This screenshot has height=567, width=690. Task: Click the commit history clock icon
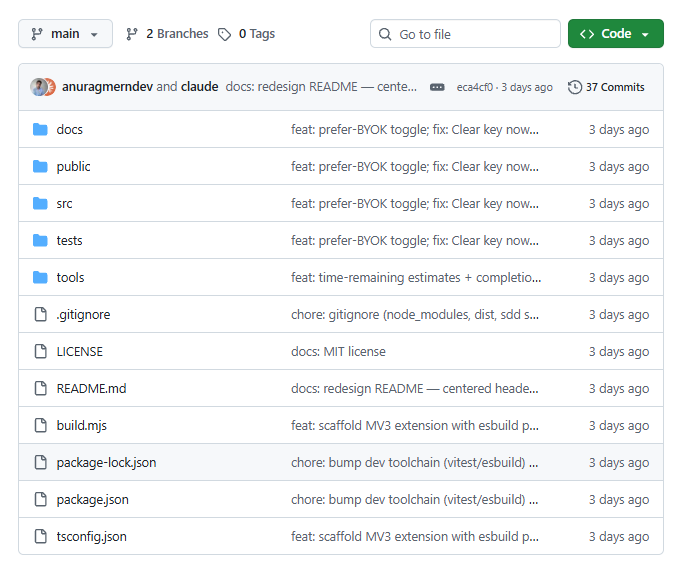(x=575, y=87)
